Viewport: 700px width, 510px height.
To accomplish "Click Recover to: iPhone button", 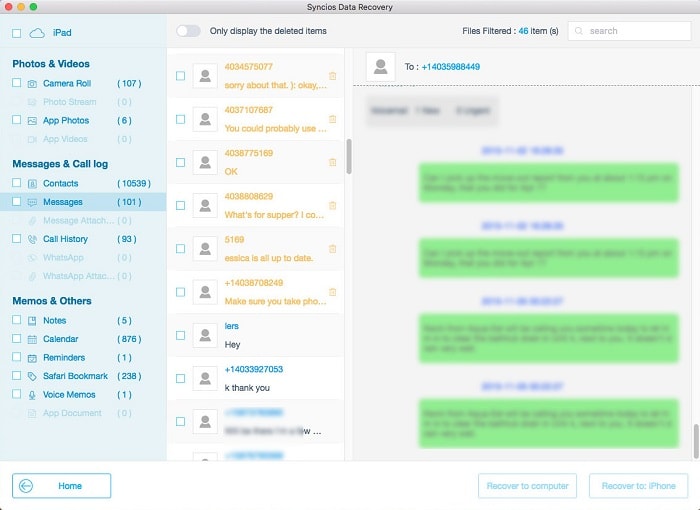I will (x=638, y=485).
